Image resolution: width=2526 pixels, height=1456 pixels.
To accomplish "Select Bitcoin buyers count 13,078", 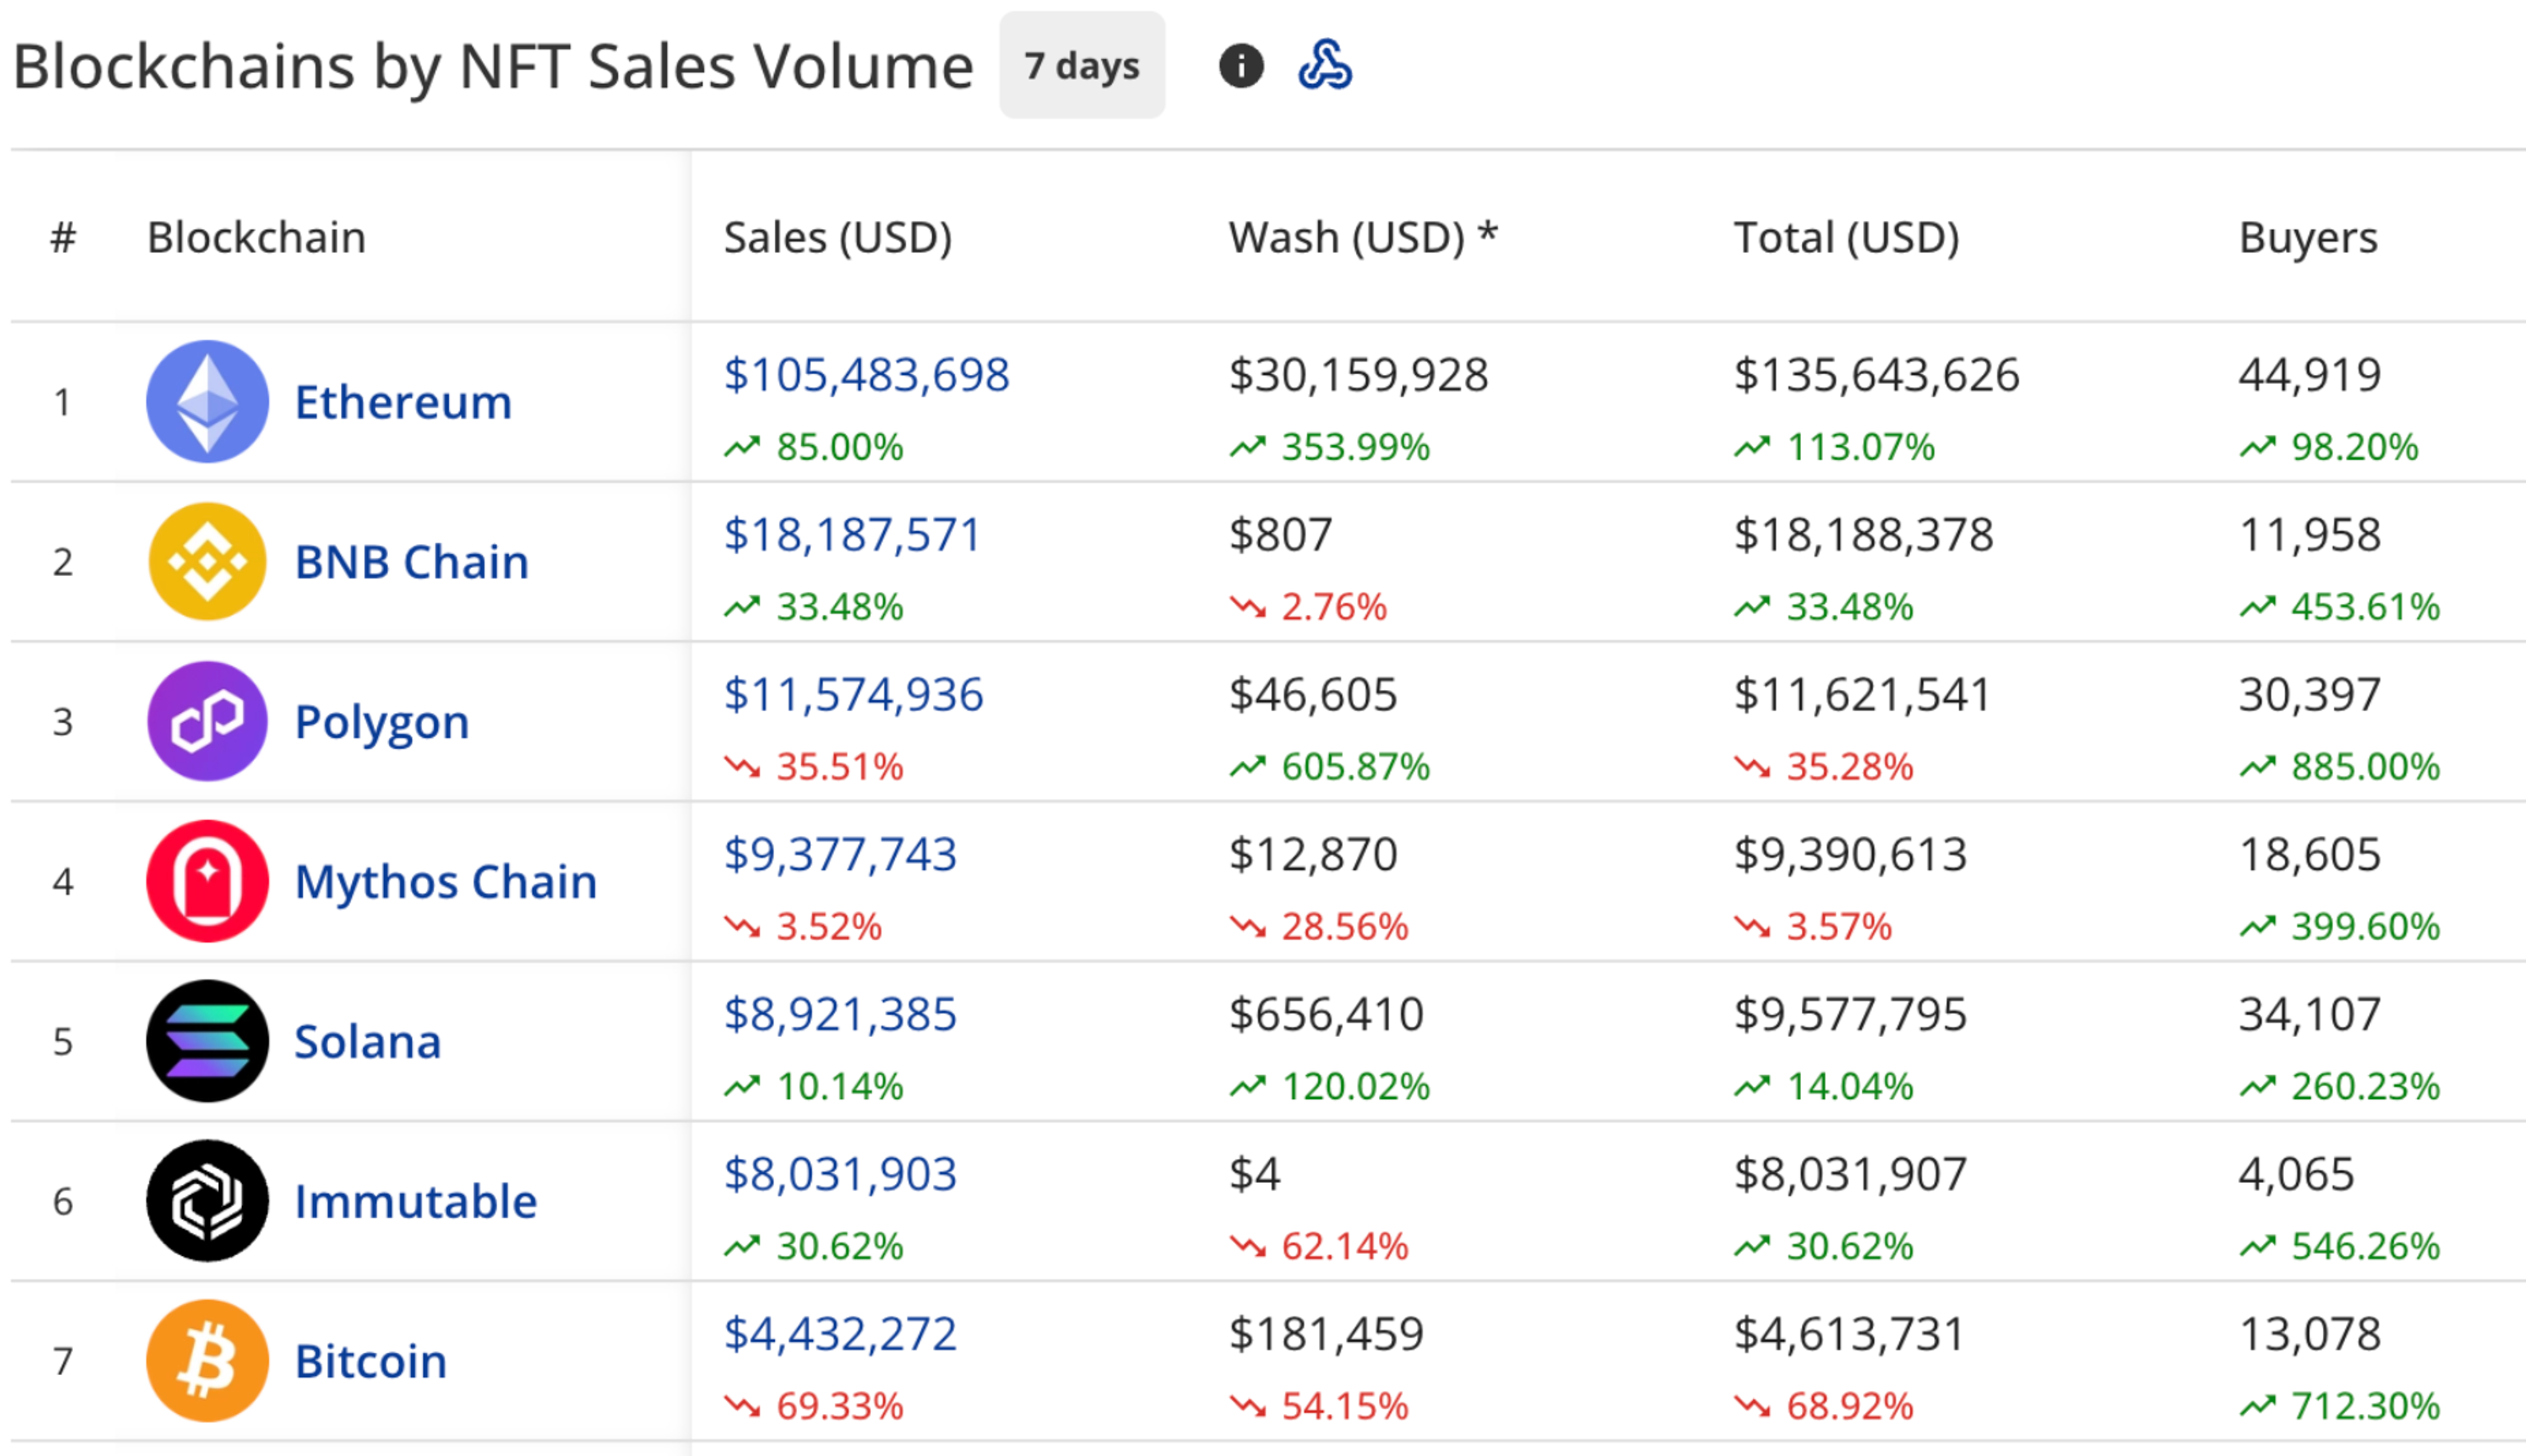I will pyautogui.click(x=2309, y=1335).
